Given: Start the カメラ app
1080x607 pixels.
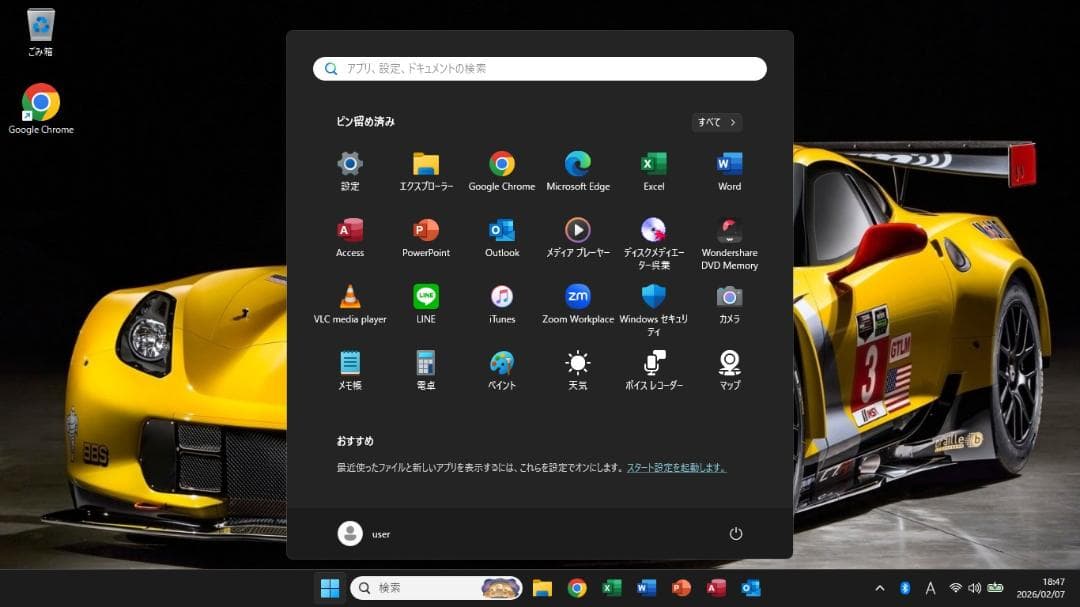Looking at the screenshot, I should click(x=729, y=297).
